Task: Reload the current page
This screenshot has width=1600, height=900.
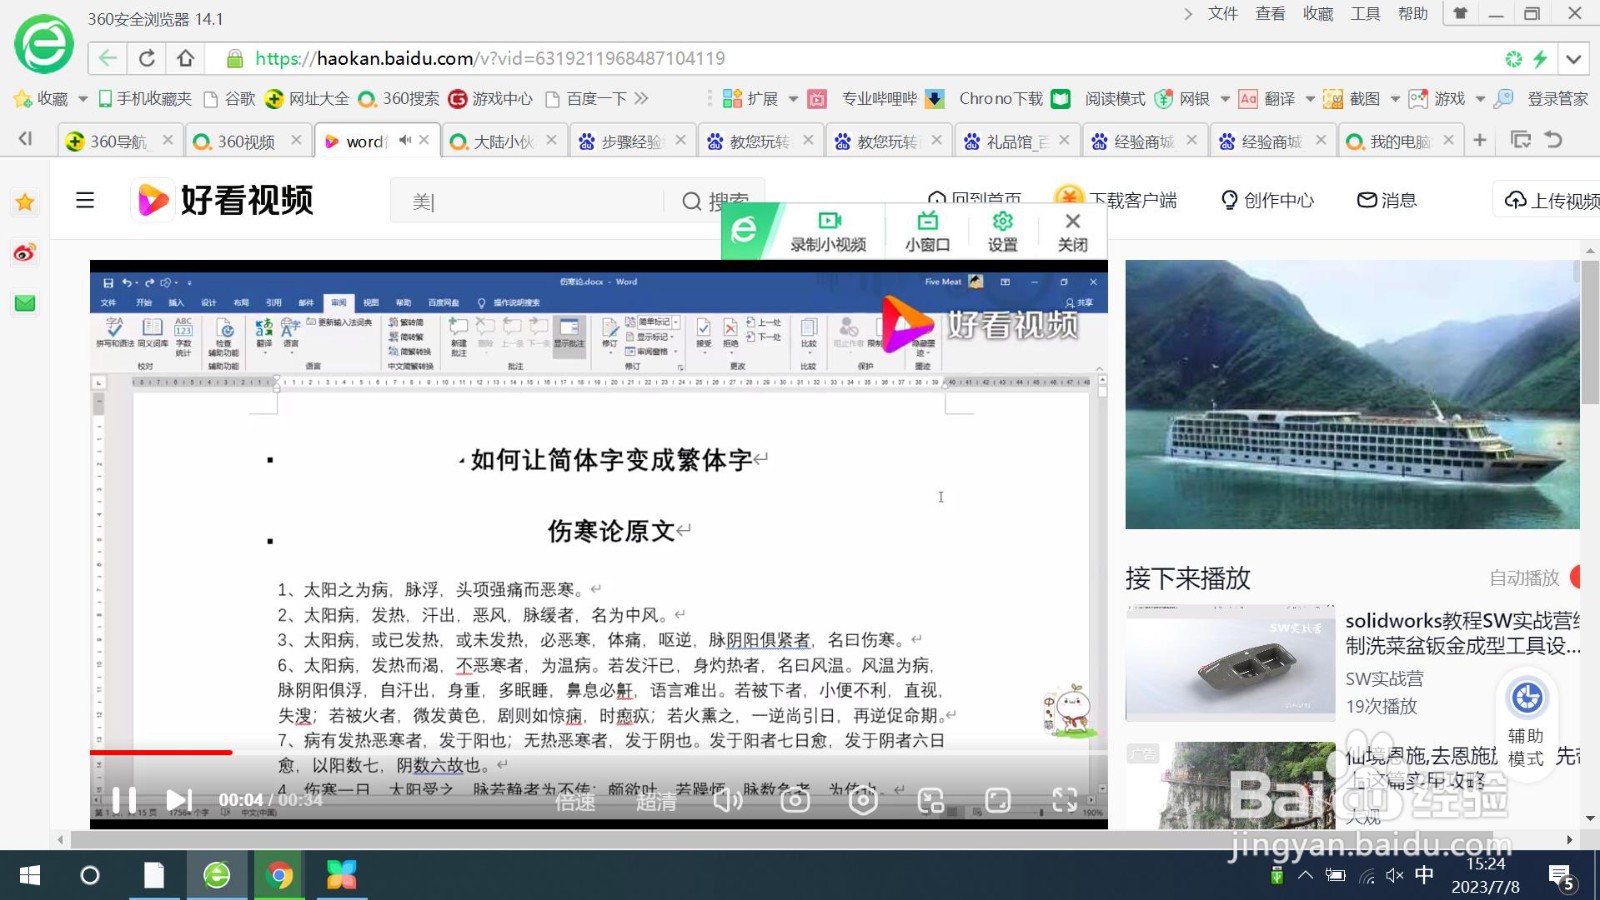Action: coord(147,58)
